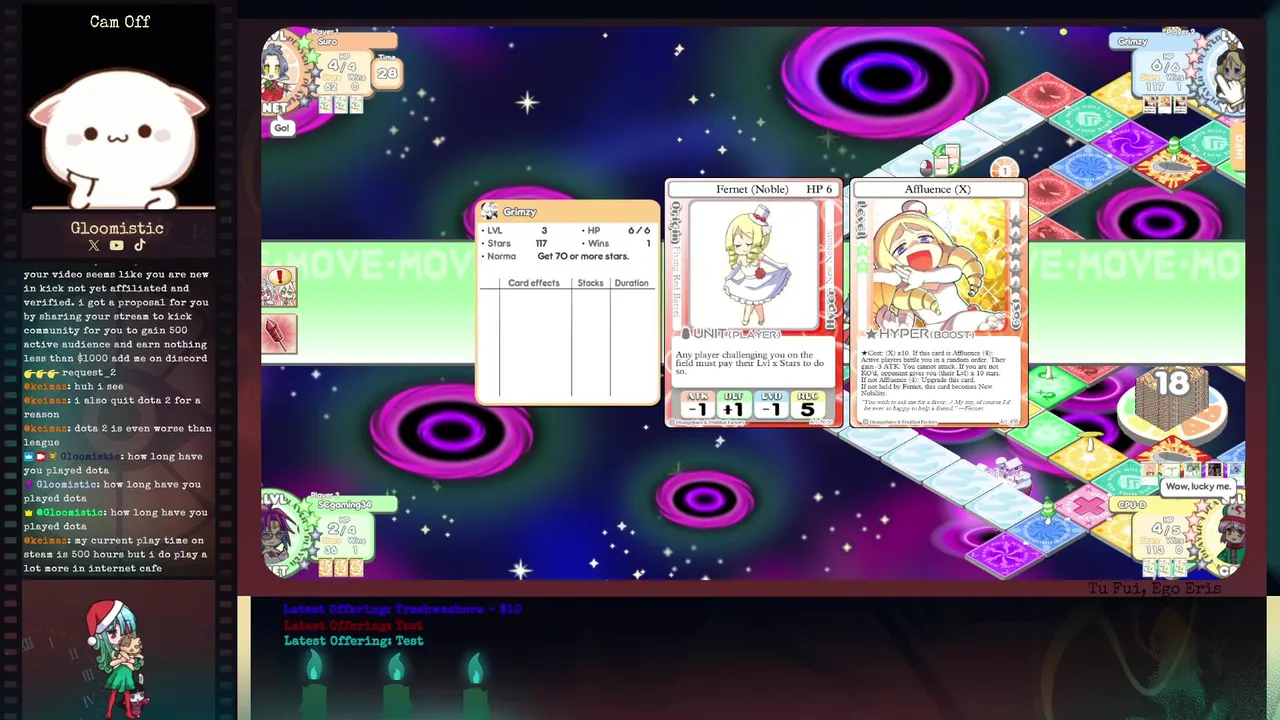Click the Gloomistic streamer name
The height and width of the screenshot is (720, 1280).
pos(117,228)
